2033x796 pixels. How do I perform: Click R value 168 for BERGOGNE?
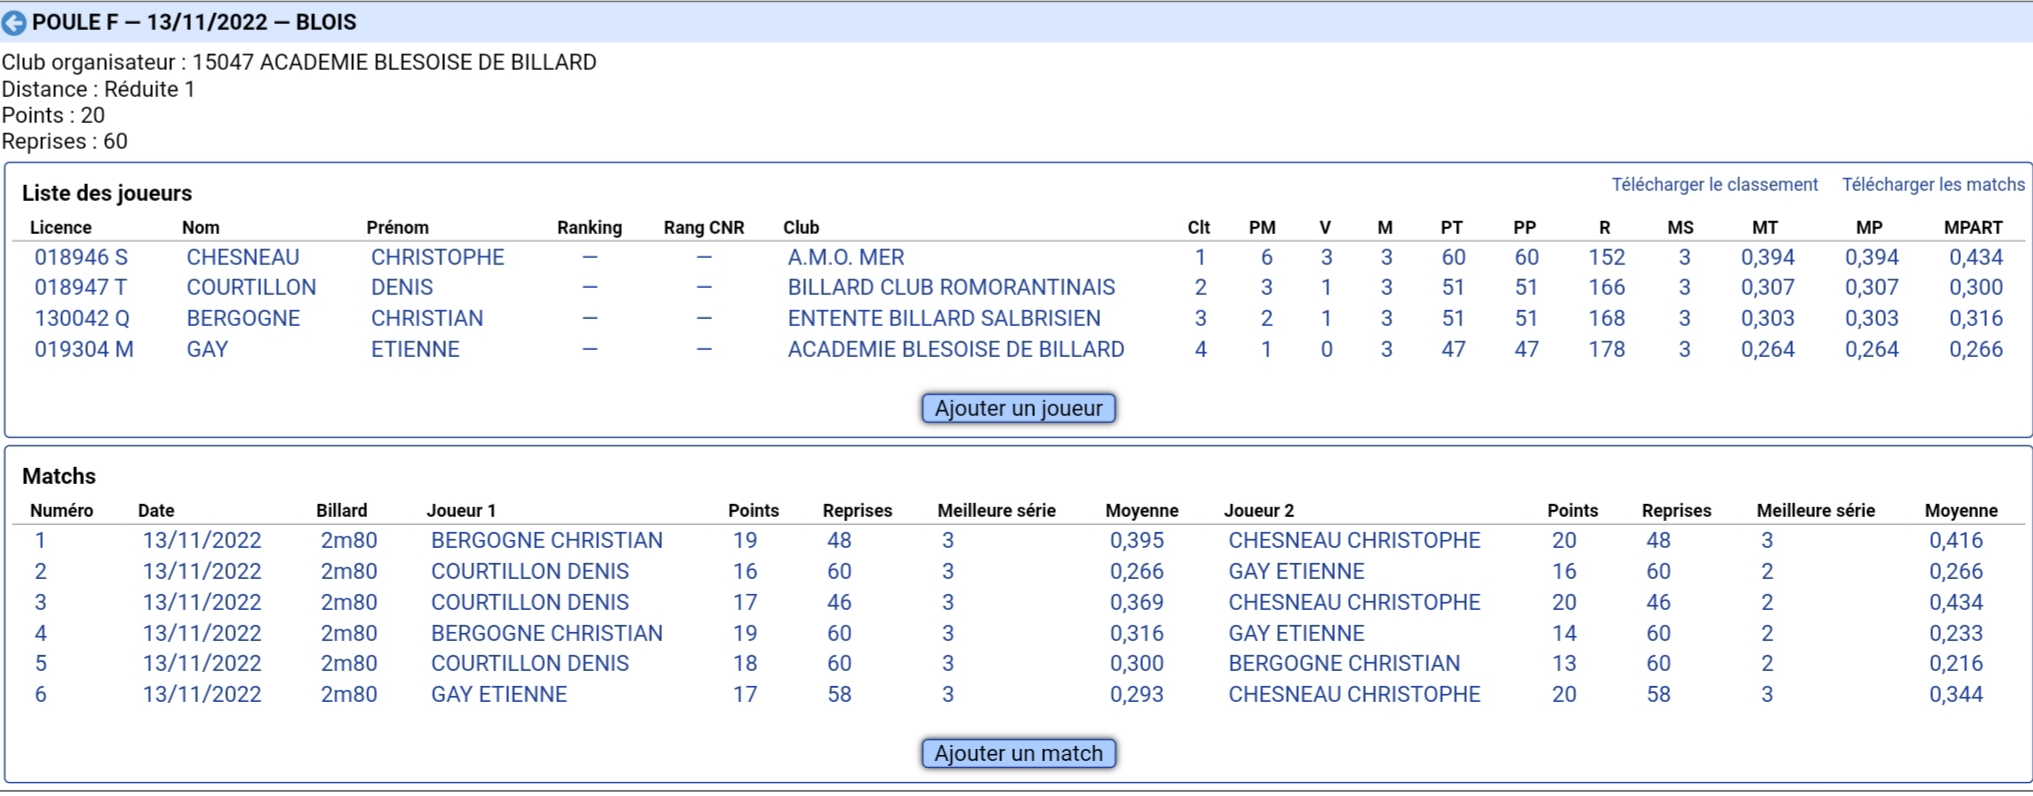click(1607, 318)
